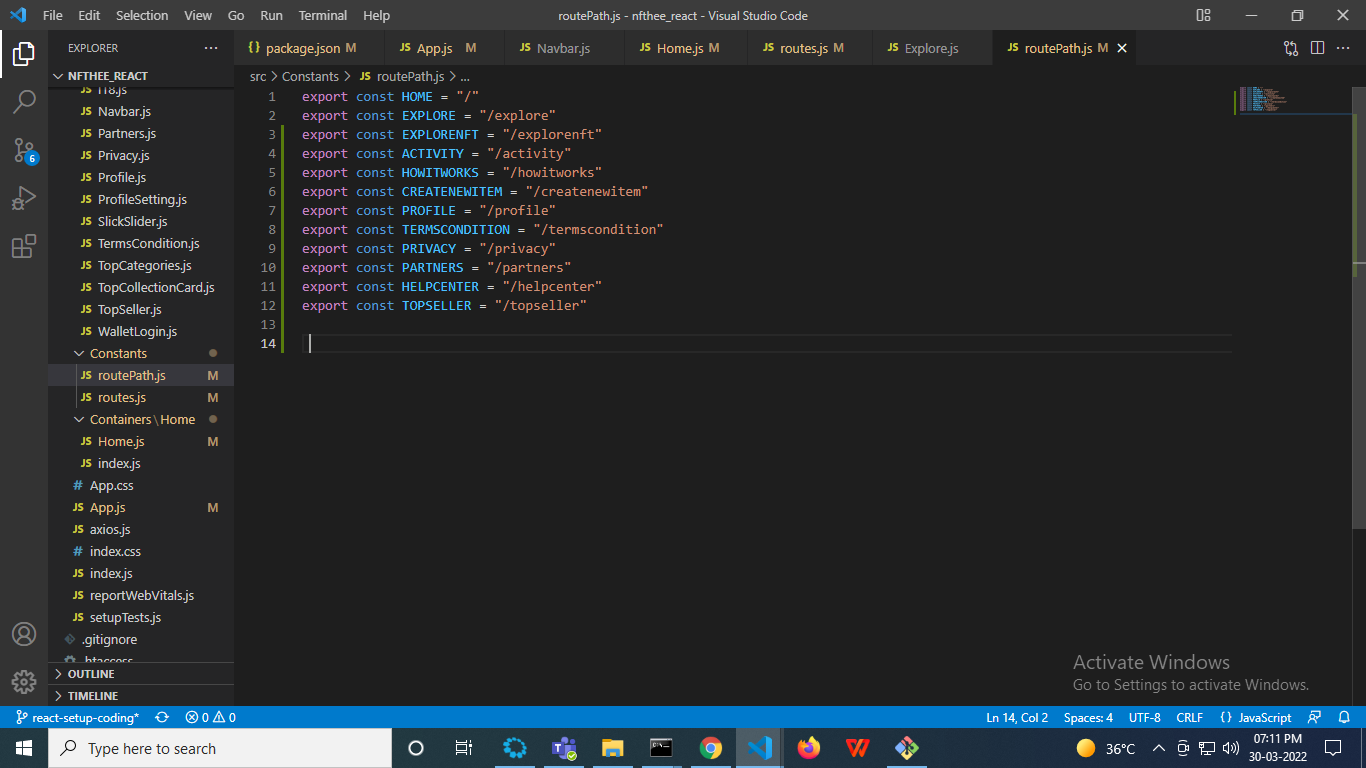Open the Manage gear settings icon
Viewport: 1366px width, 768px height.
coord(24,682)
